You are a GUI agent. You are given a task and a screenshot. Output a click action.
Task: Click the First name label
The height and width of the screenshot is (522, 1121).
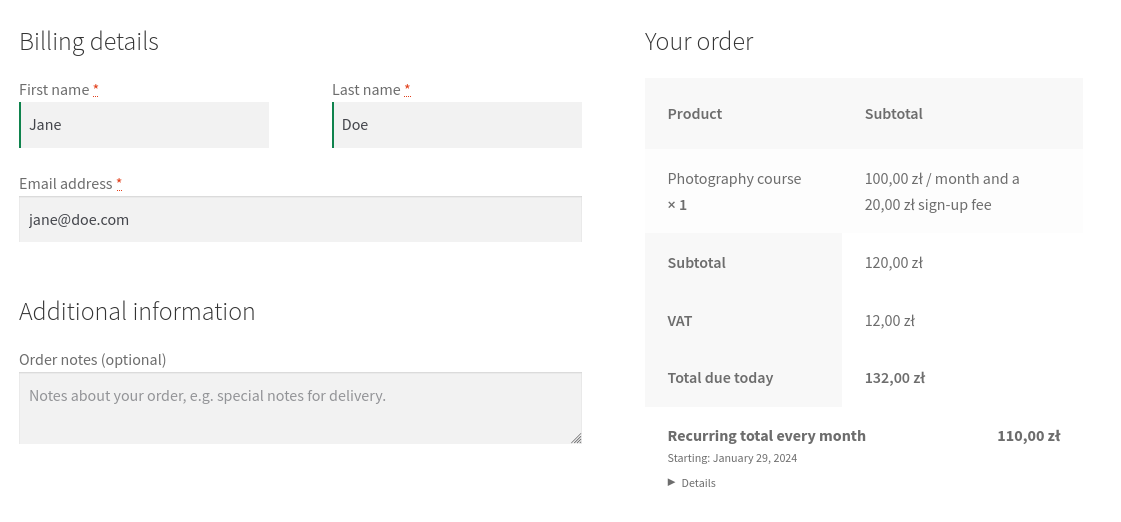(54, 89)
